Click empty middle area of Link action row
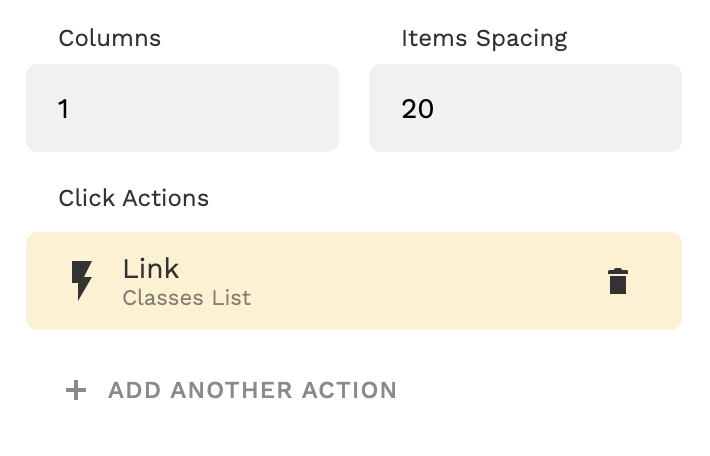The image size is (710, 456). coord(420,281)
